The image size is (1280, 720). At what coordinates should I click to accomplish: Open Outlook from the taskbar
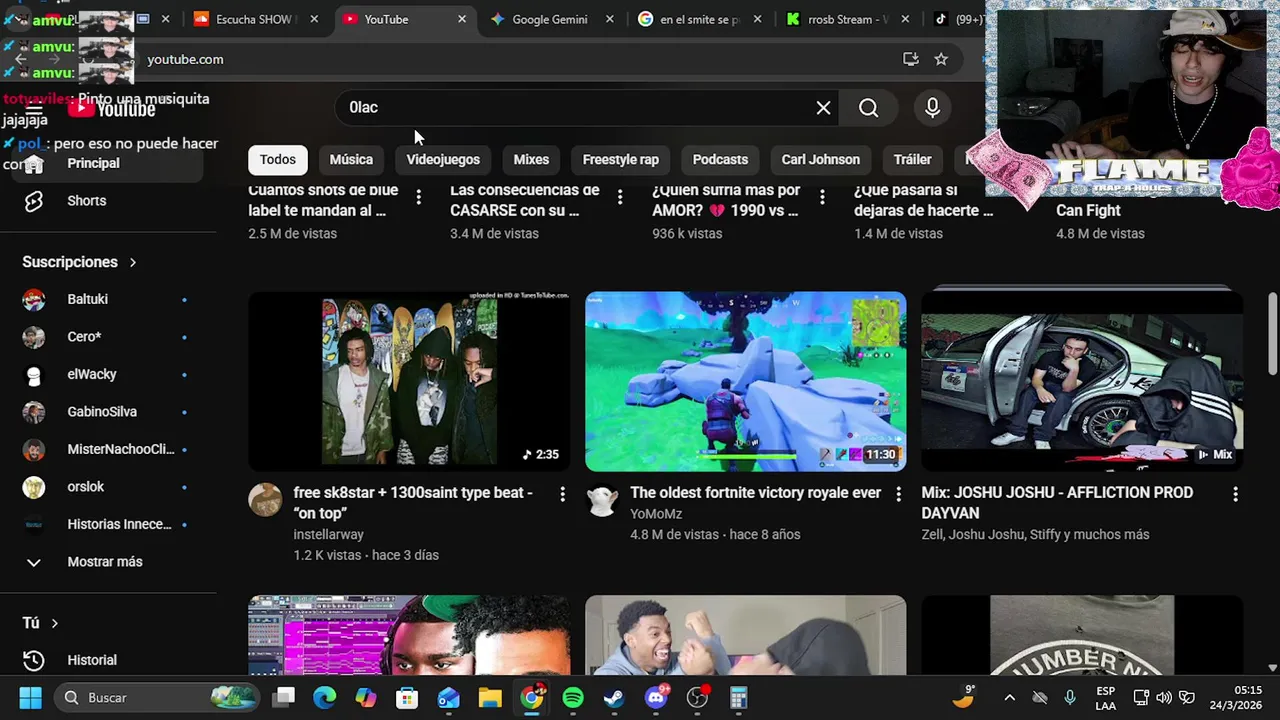tap(448, 697)
